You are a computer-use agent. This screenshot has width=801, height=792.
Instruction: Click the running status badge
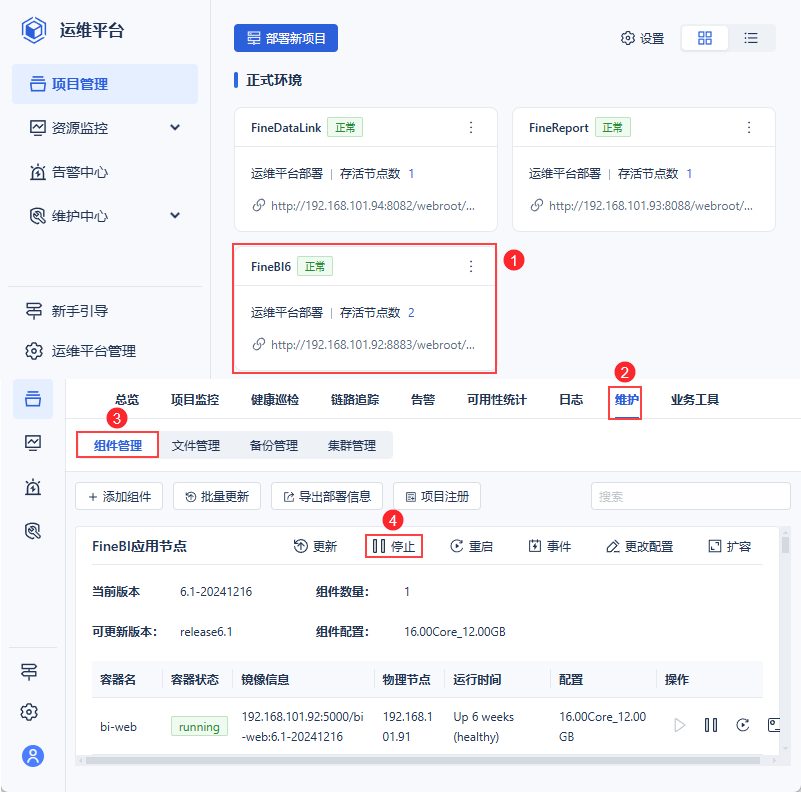pyautogui.click(x=199, y=726)
